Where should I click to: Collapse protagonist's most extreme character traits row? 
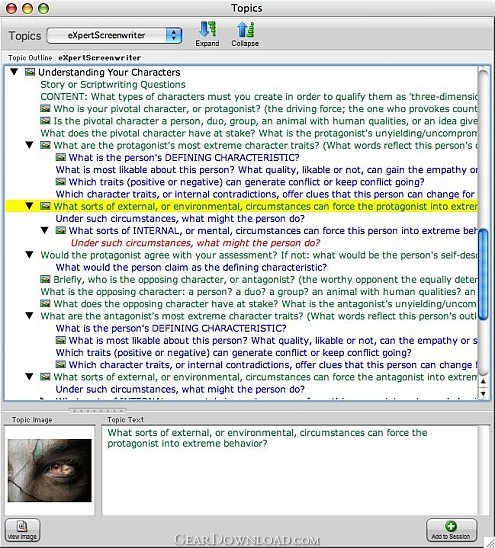tap(30, 145)
